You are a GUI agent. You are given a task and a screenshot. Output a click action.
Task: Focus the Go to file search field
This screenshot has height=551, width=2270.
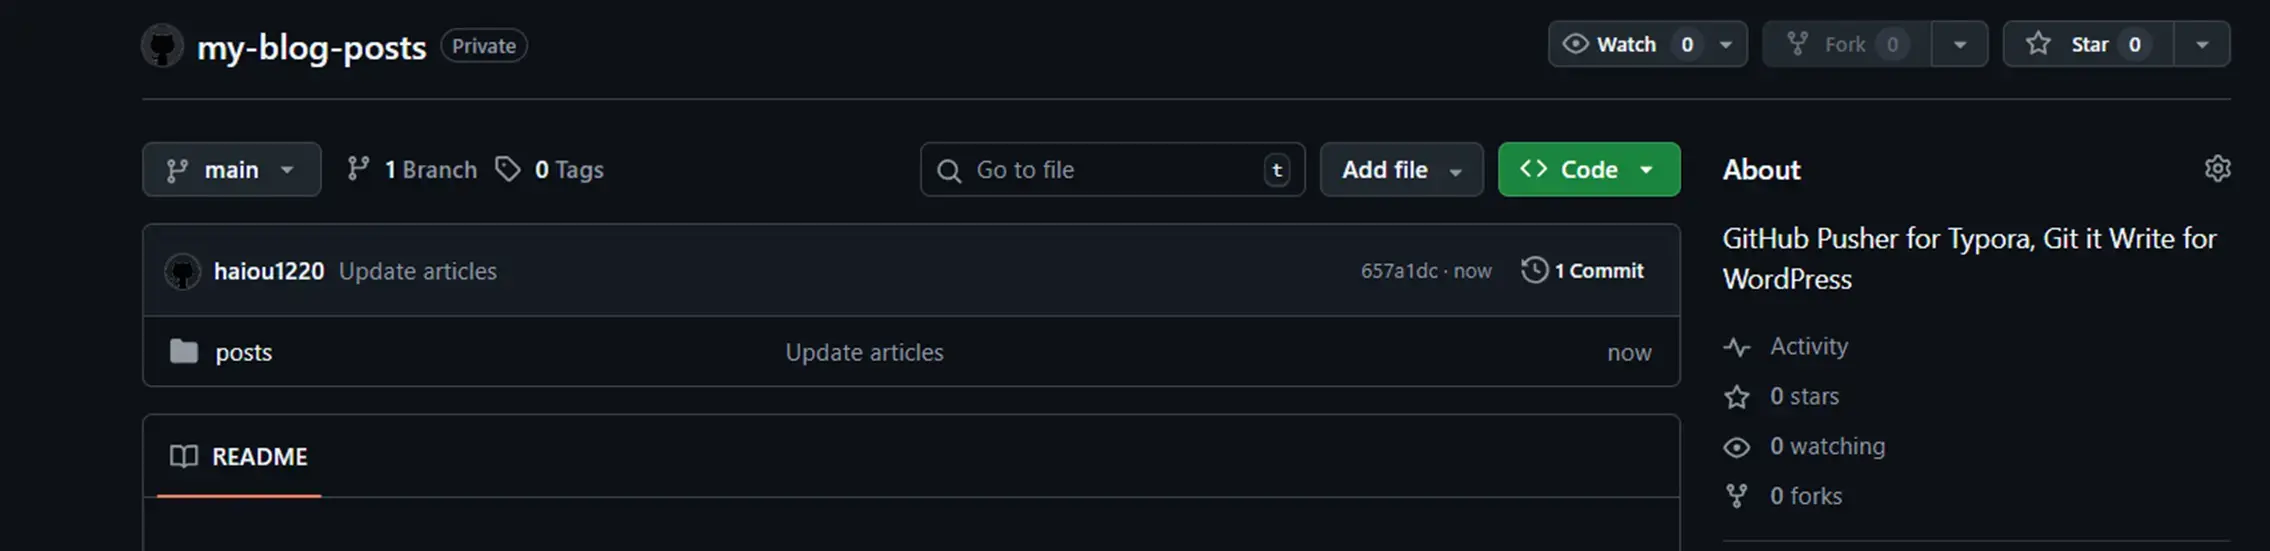pyautogui.click(x=1110, y=170)
